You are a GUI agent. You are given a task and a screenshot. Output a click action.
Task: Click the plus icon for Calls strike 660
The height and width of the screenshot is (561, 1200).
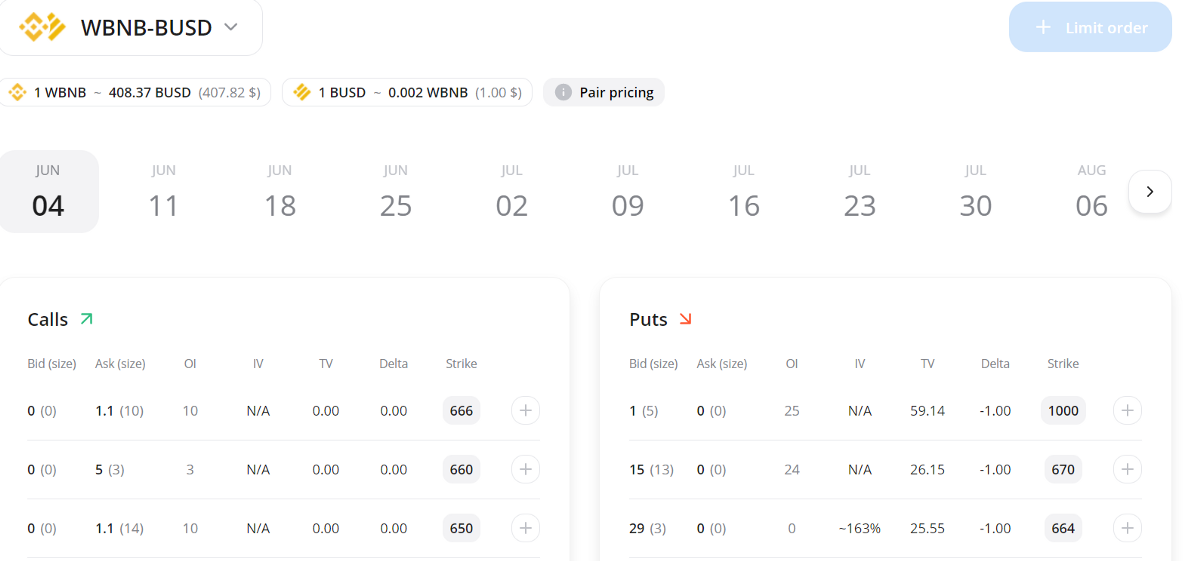[x=526, y=470]
